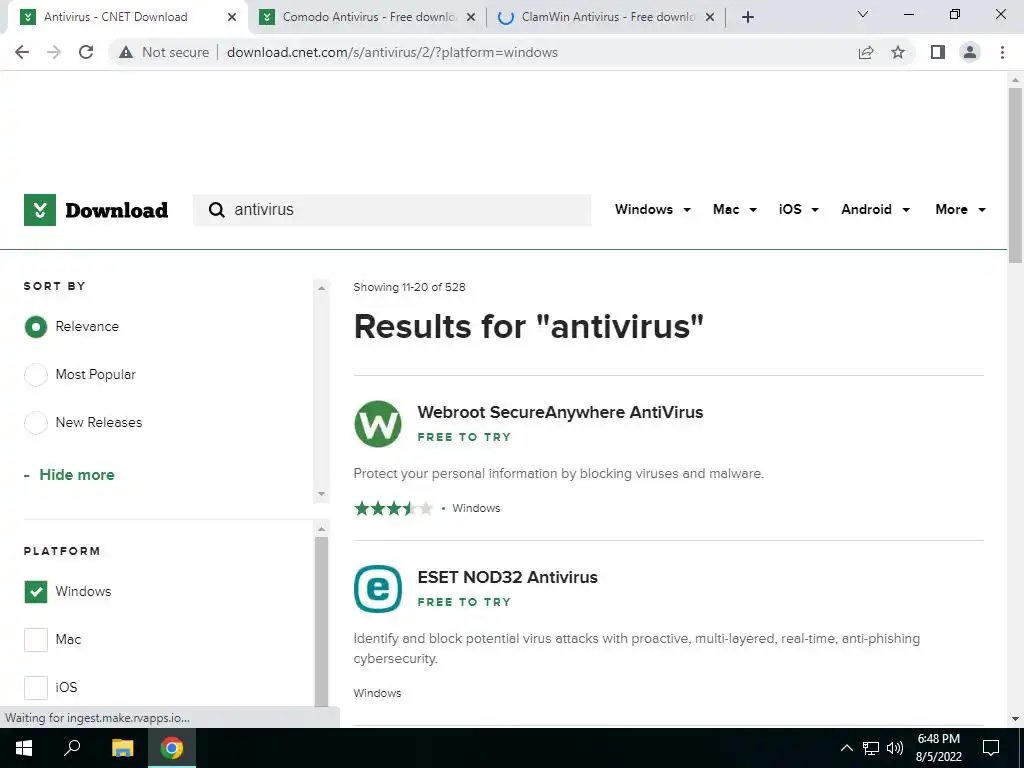Click the browser address bar URL
The width and height of the screenshot is (1024, 768).
392,52
